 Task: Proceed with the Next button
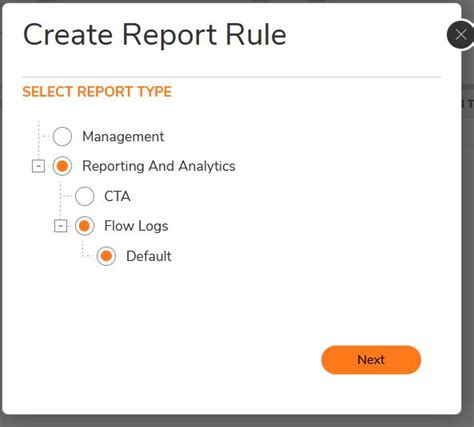coord(371,360)
